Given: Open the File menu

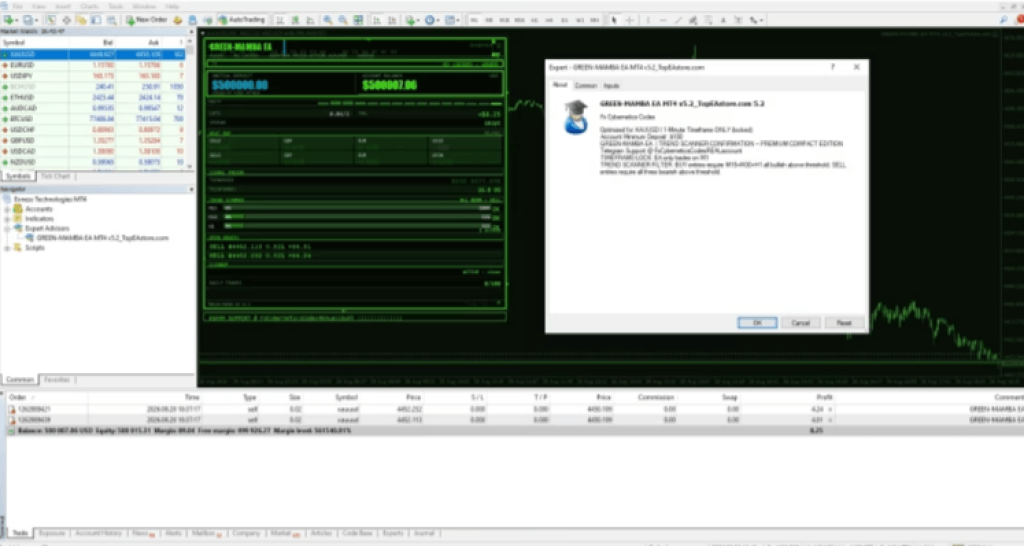Looking at the screenshot, I should pyautogui.click(x=18, y=7).
